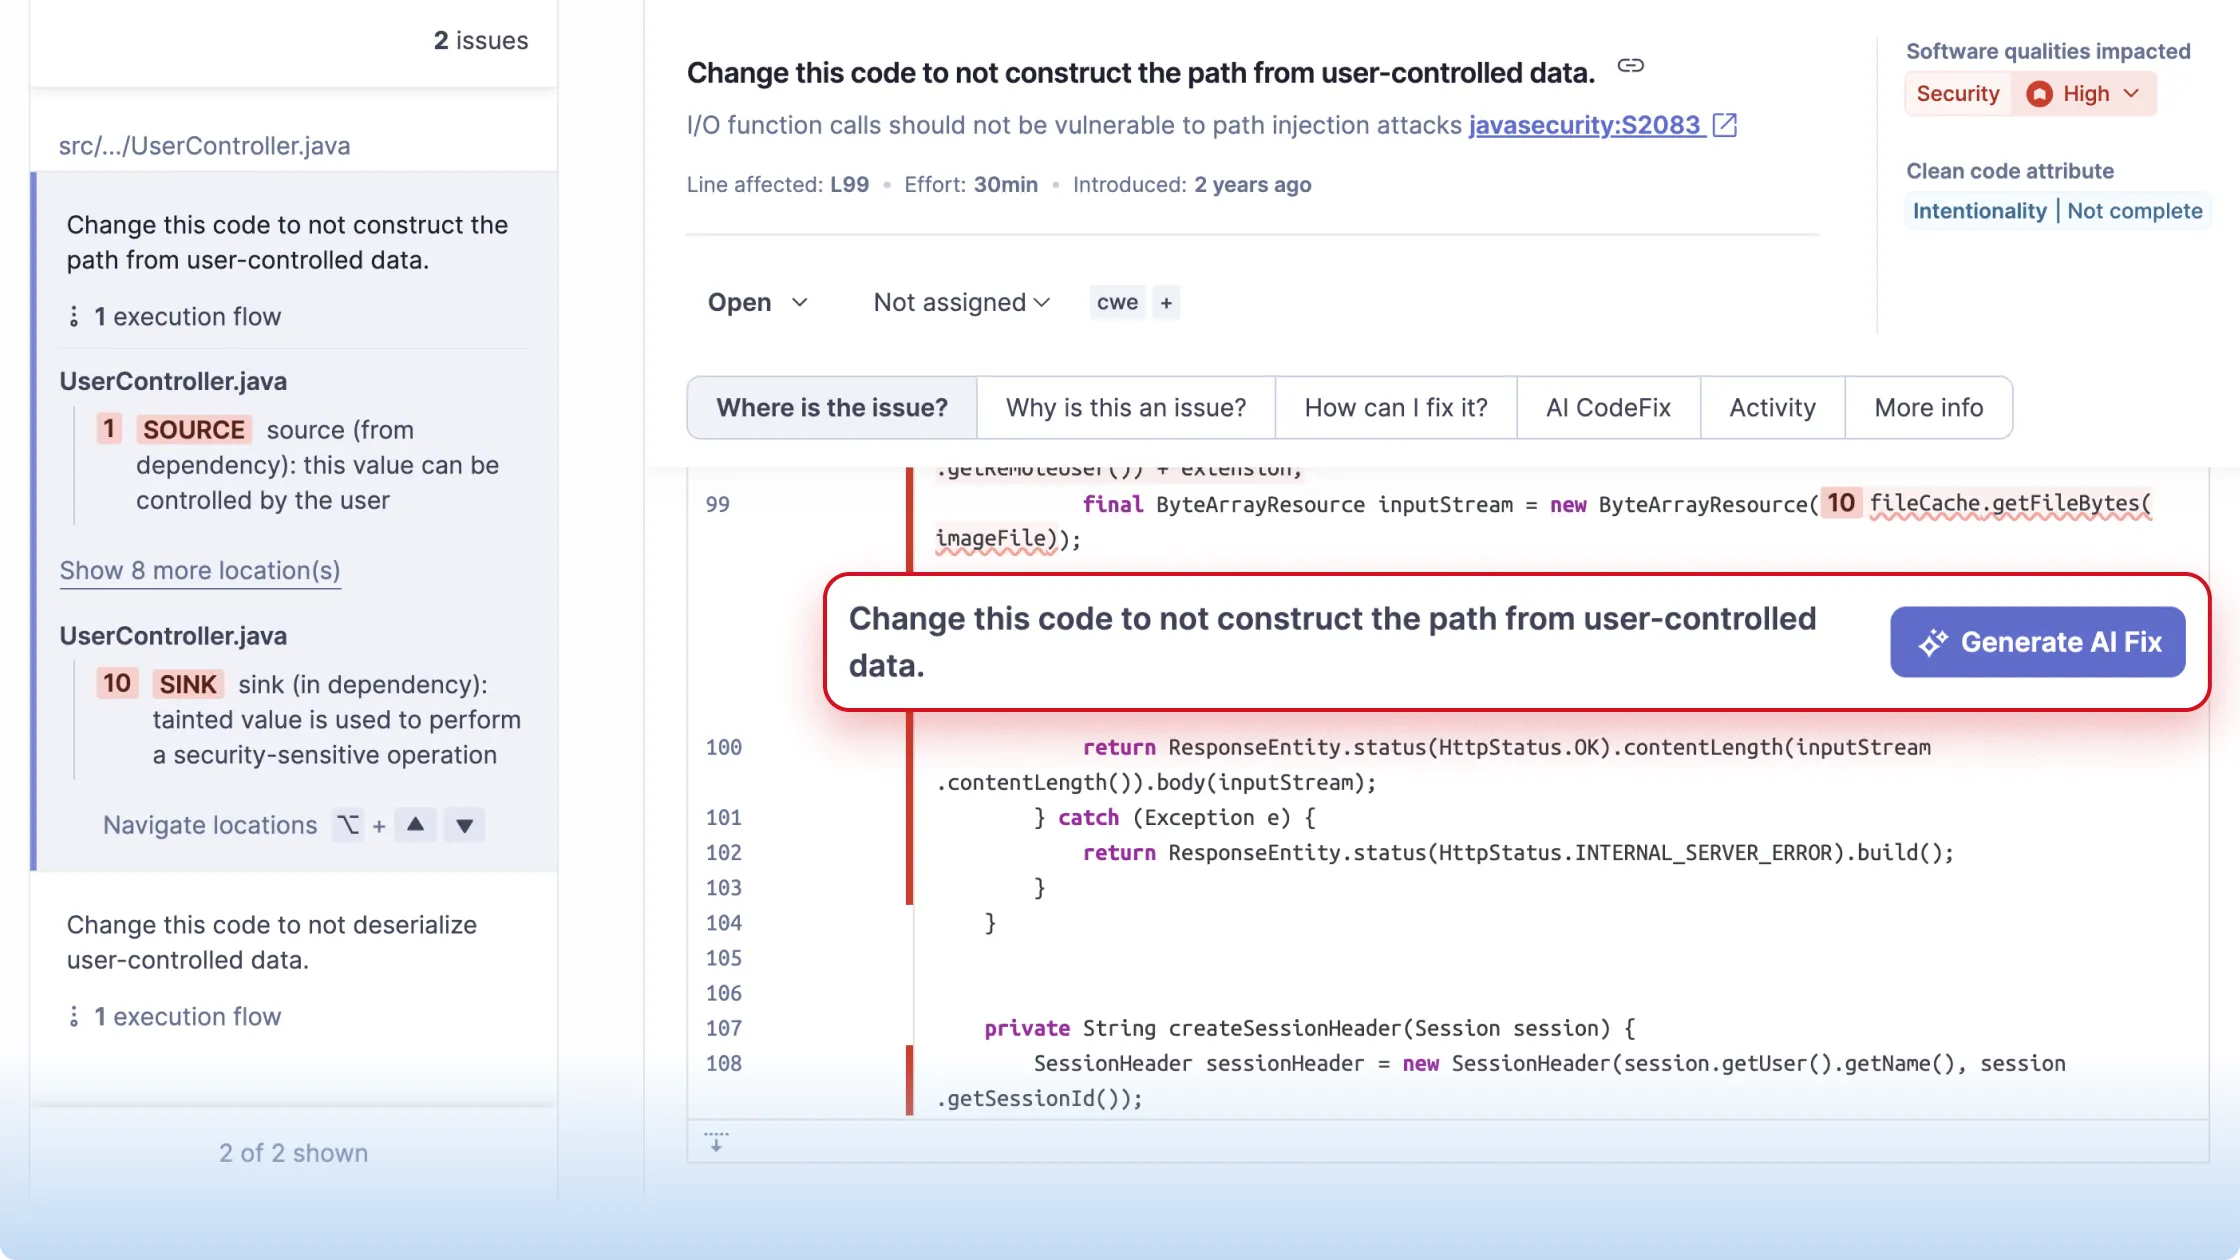Open the AI CodeFix tab
The height and width of the screenshot is (1260, 2240).
click(1608, 408)
